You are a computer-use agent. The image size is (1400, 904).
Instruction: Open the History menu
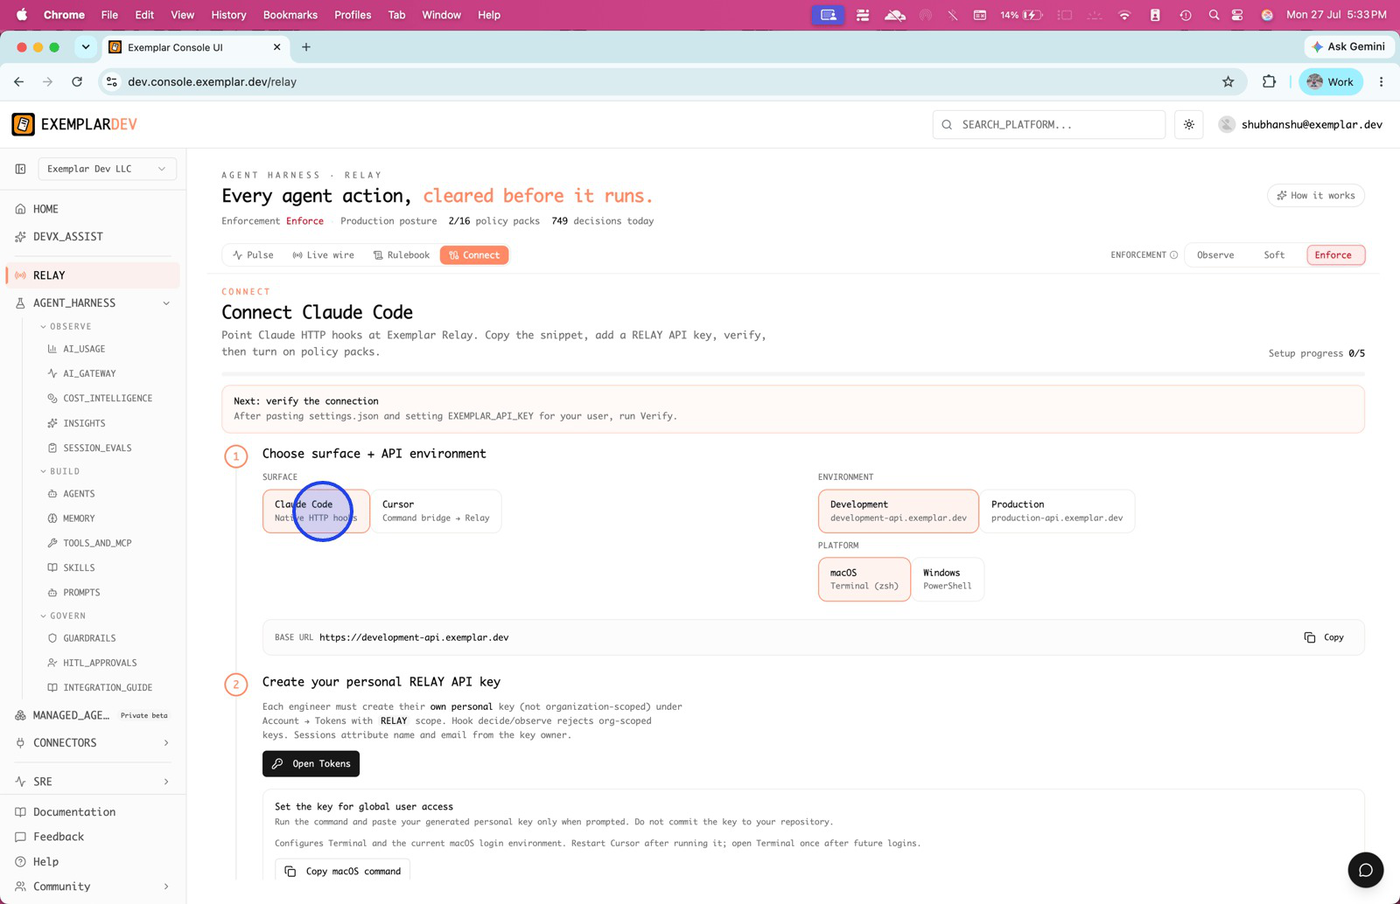[x=228, y=15]
